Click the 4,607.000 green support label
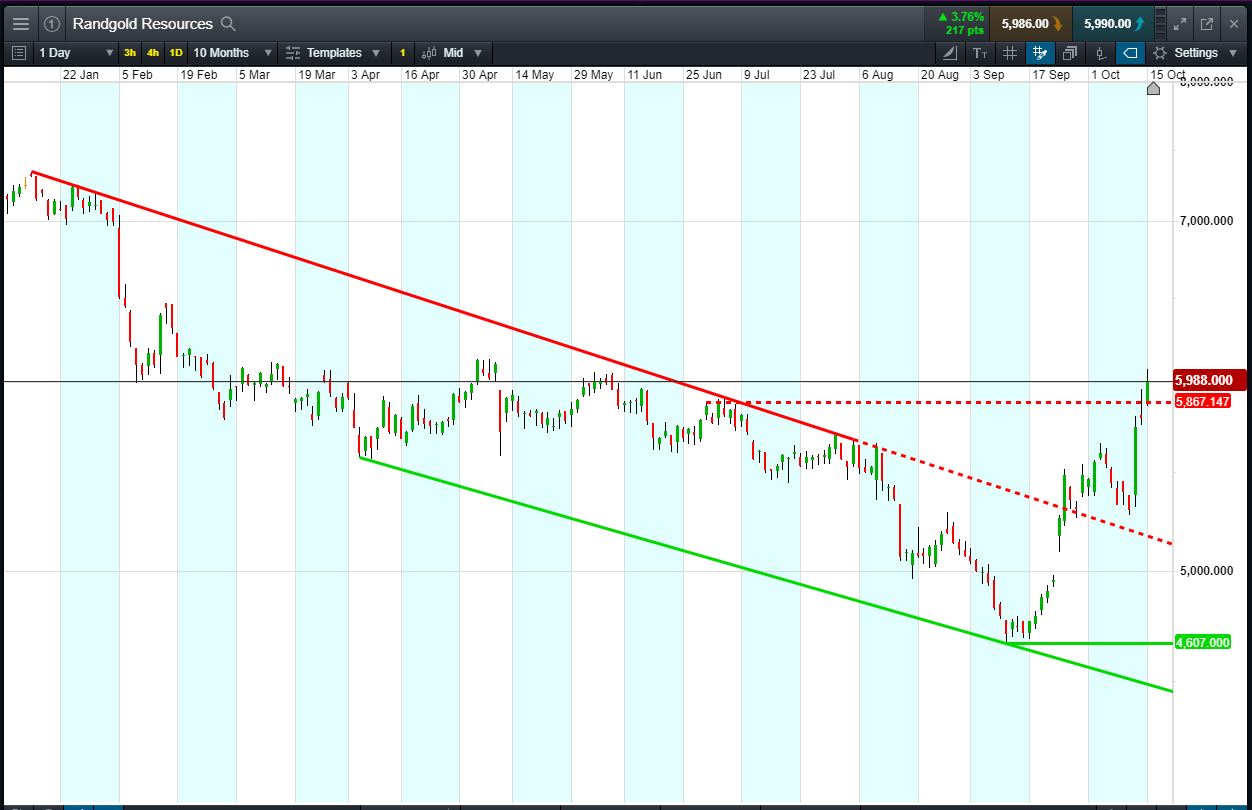The height and width of the screenshot is (810, 1252). coord(1203,642)
